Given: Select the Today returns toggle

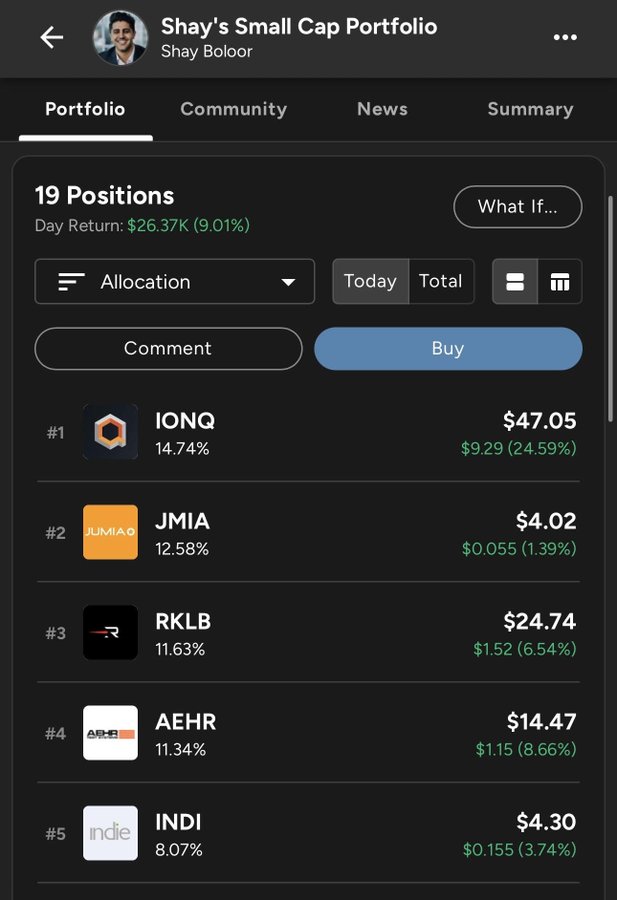Looking at the screenshot, I should (x=370, y=282).
